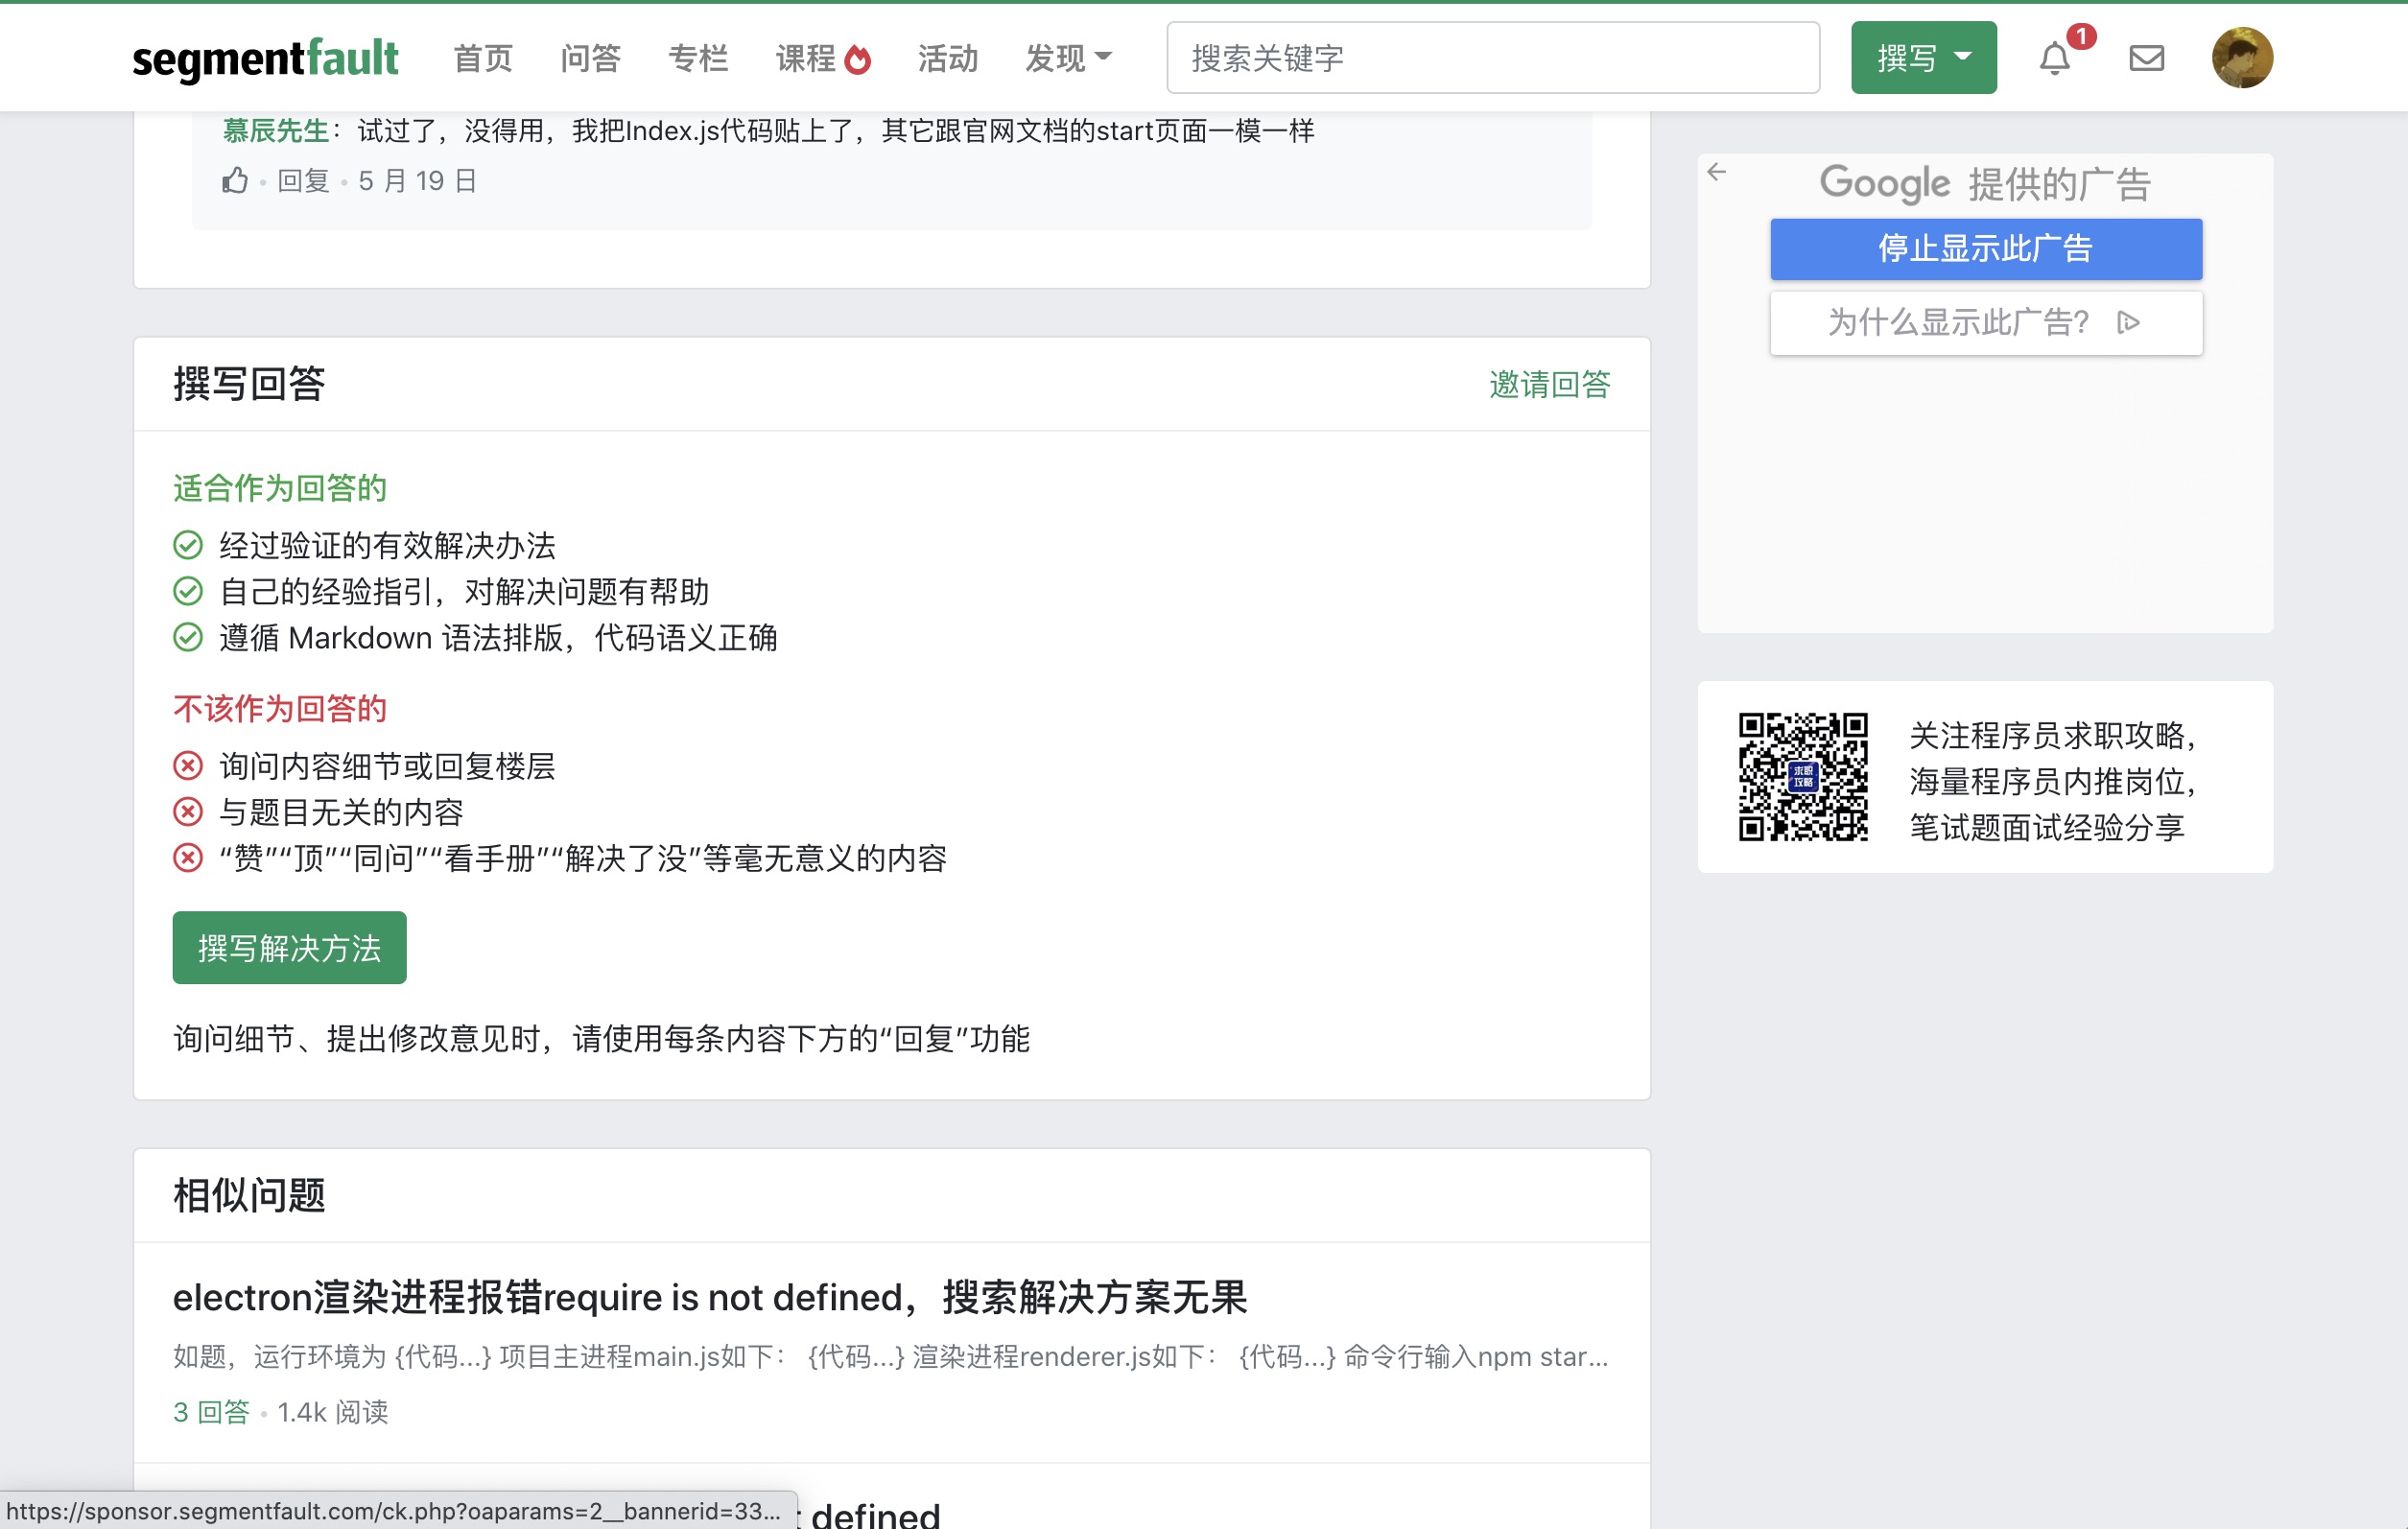
Task: Select 首页 in the navigation bar
Action: pyautogui.click(x=483, y=58)
